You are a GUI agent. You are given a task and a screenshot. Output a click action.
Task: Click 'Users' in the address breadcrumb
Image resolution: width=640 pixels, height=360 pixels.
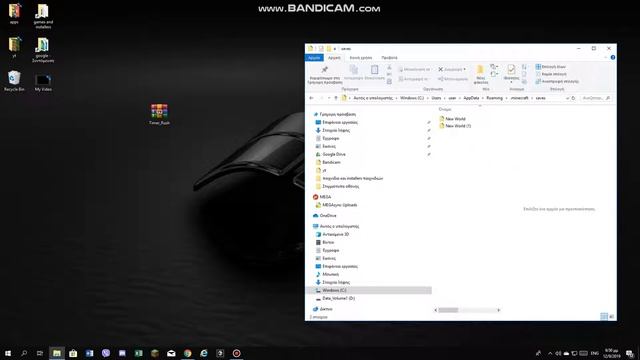[436, 98]
